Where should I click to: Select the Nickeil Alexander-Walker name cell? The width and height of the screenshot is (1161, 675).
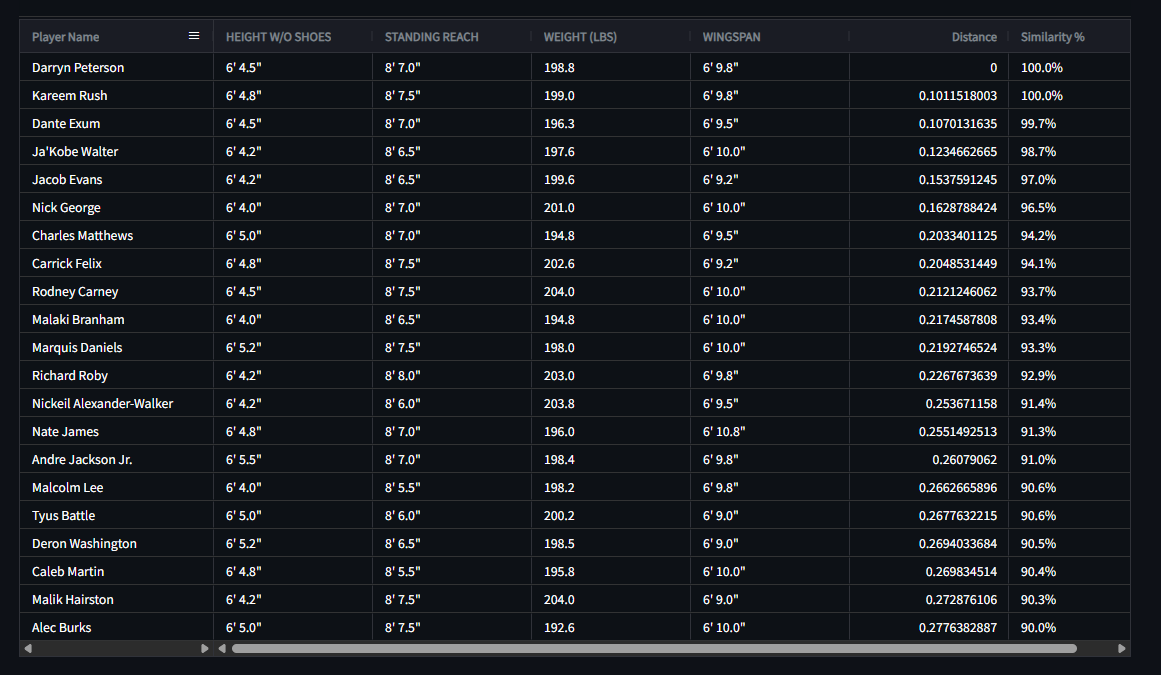pos(116,403)
